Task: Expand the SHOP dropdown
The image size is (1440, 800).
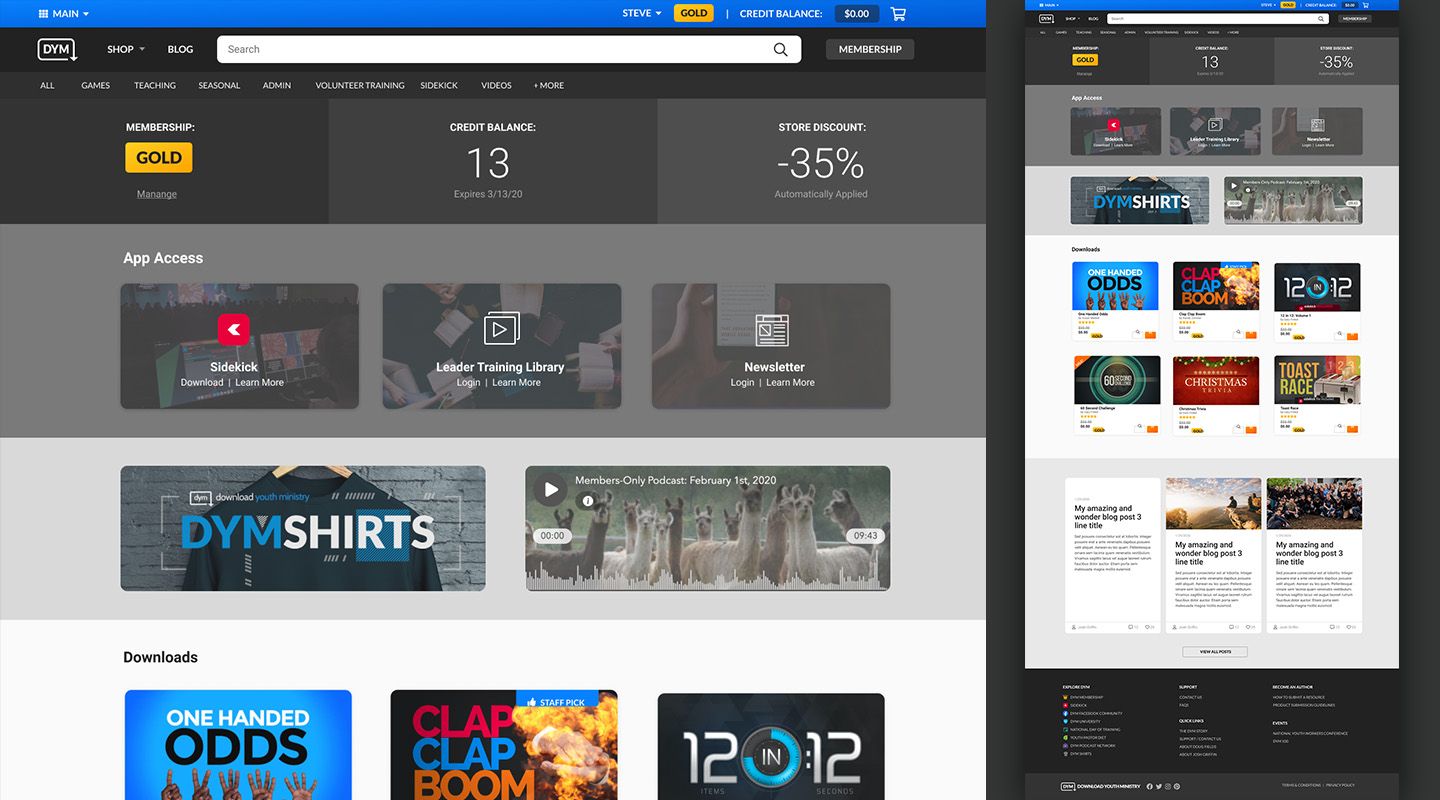Action: [124, 48]
